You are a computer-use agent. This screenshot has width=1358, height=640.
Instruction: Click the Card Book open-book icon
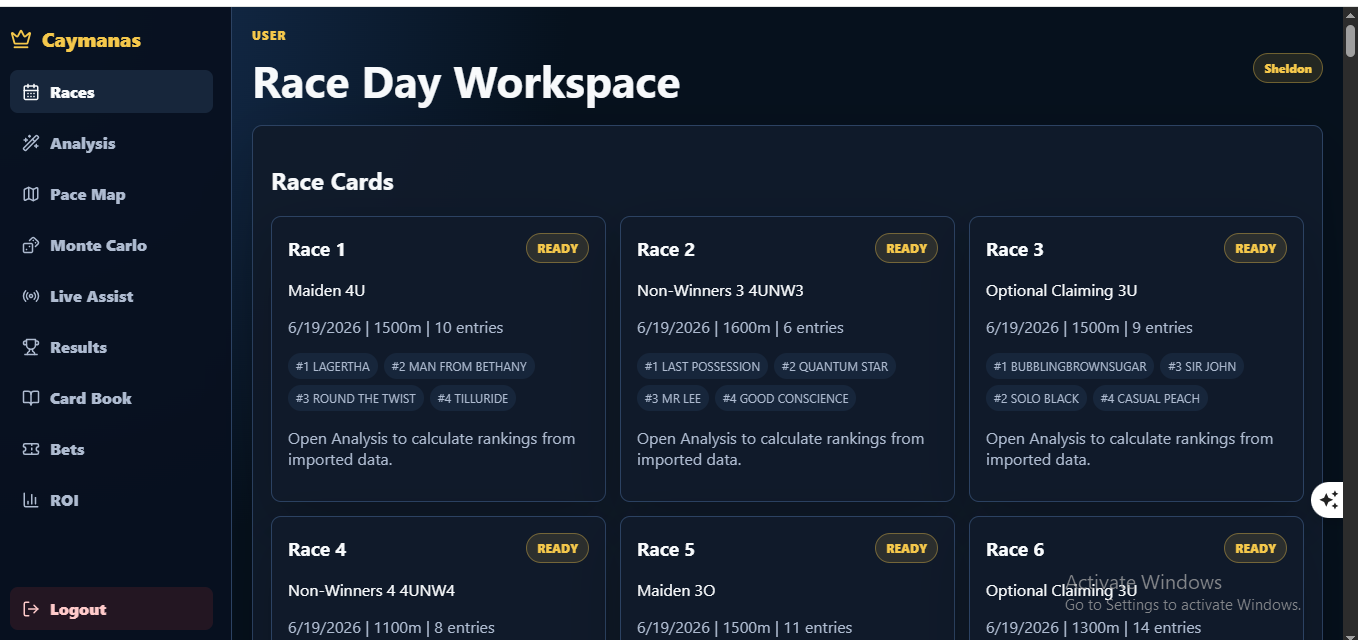pyautogui.click(x=31, y=398)
